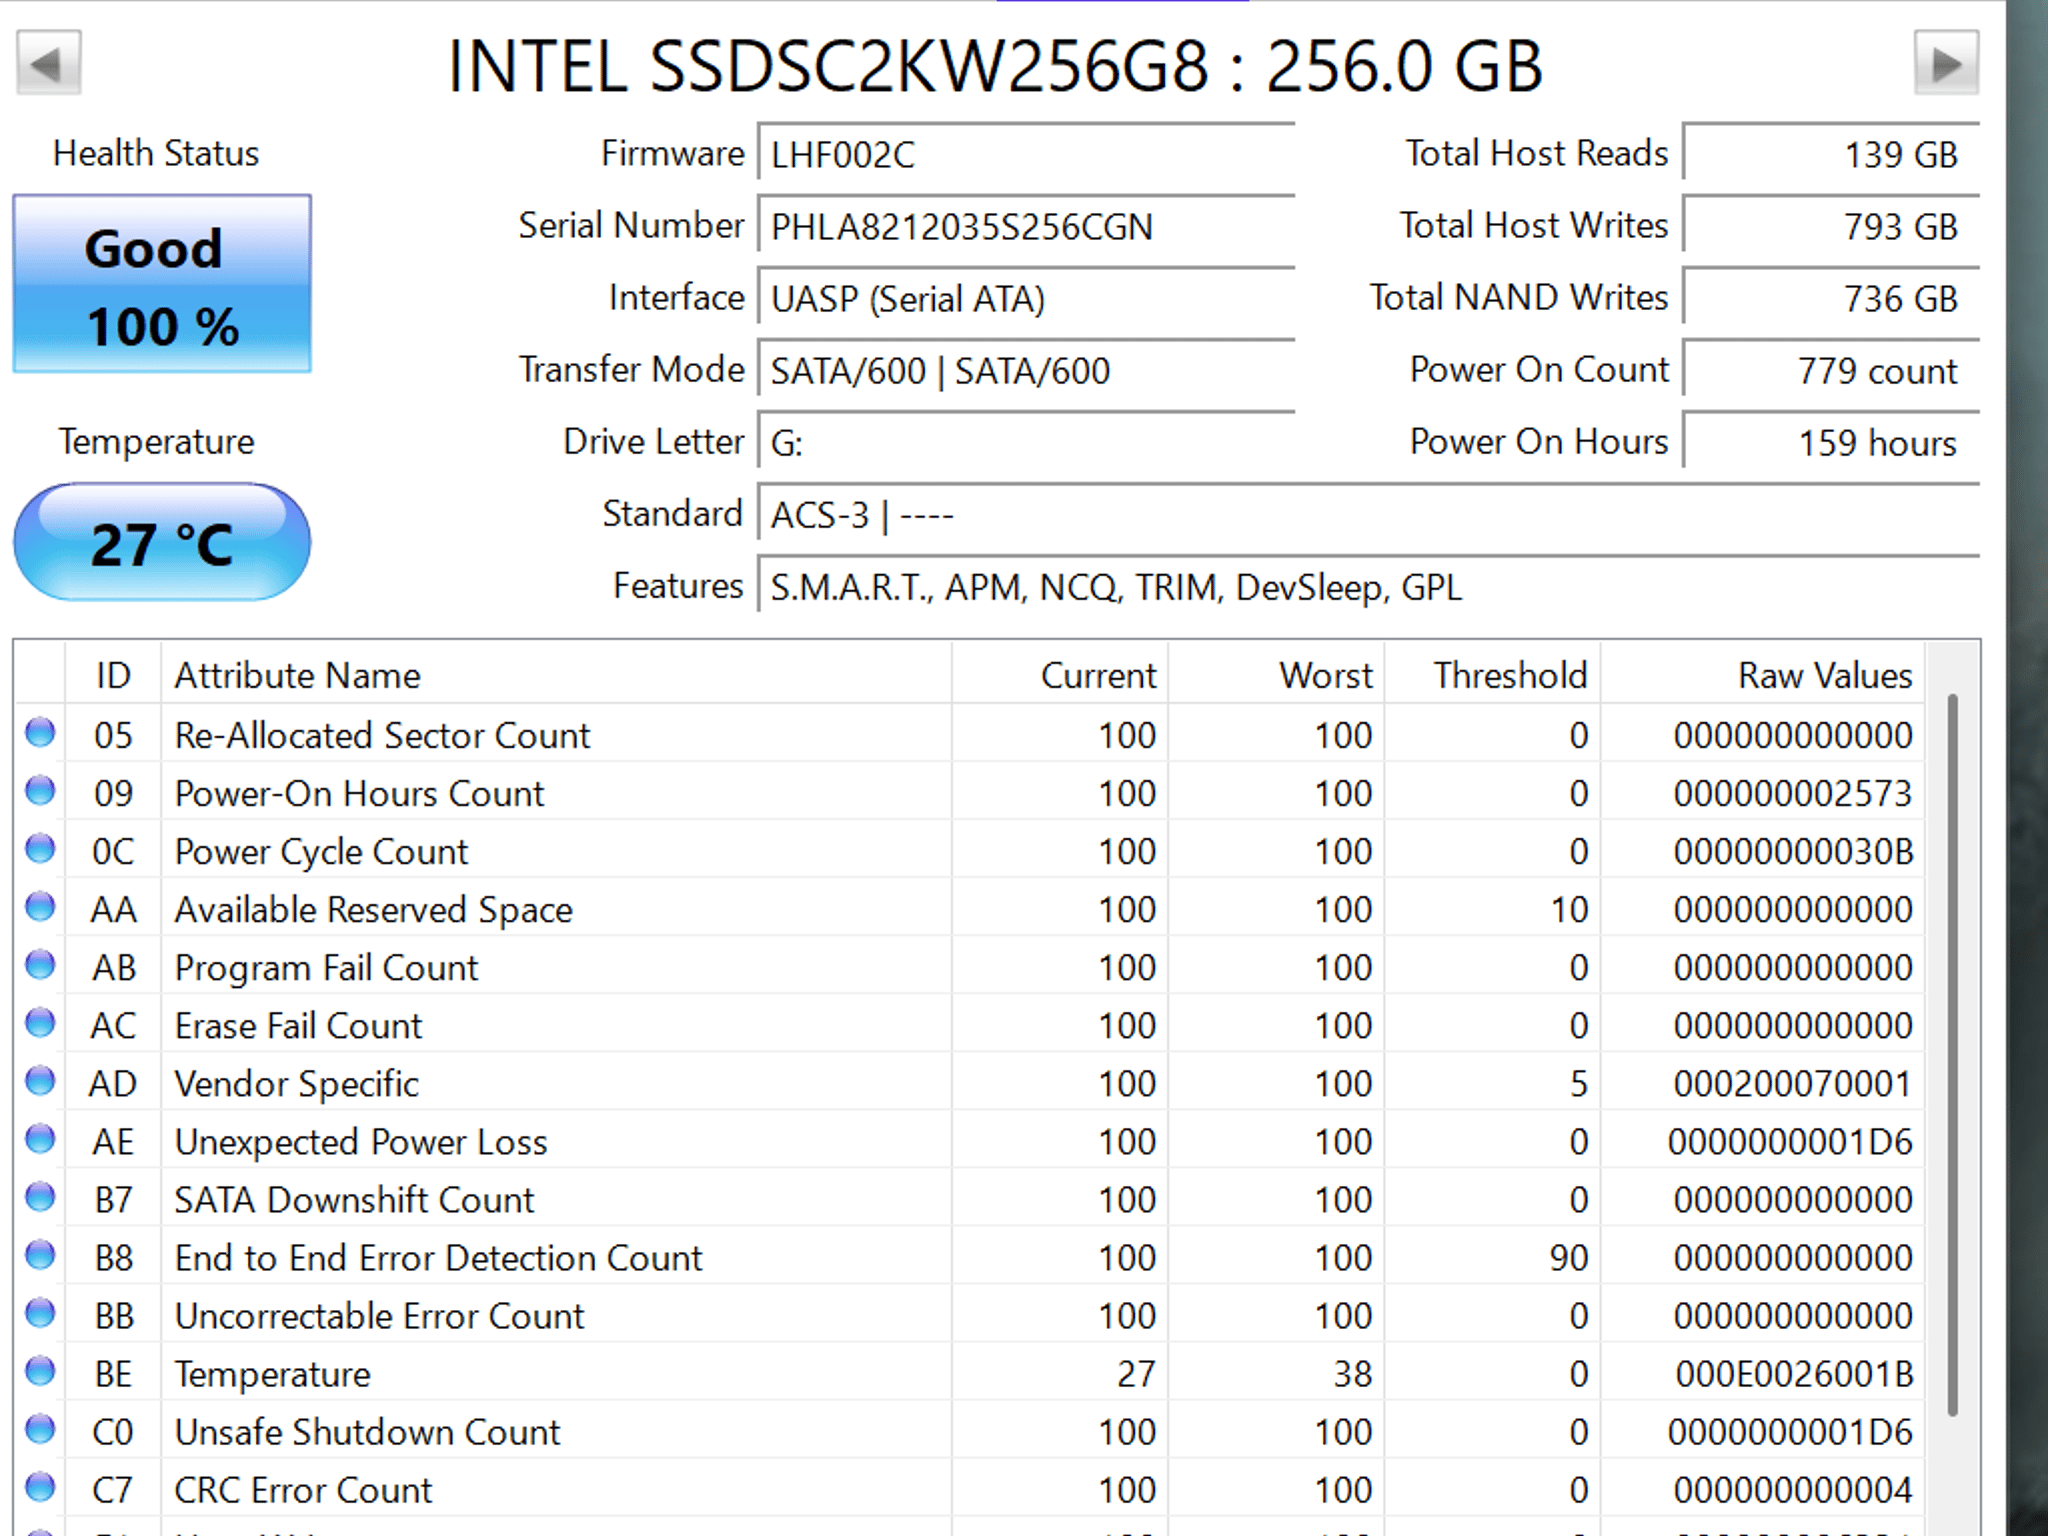Click the Raw Values column header

(1762, 675)
